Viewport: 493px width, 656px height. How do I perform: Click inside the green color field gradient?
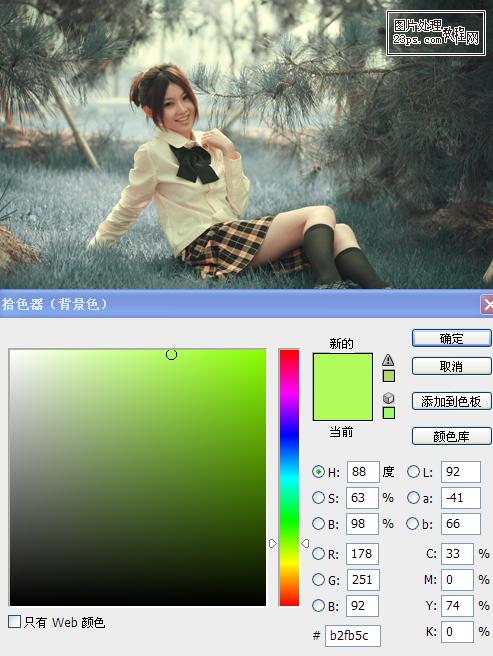point(138,477)
